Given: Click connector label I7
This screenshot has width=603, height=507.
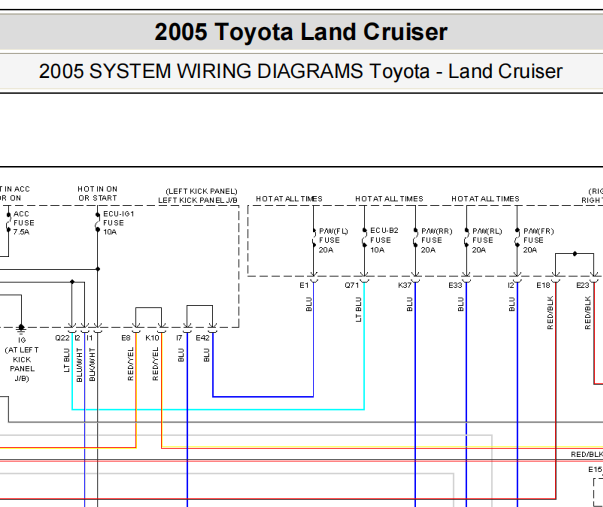Looking at the screenshot, I should point(179,338).
